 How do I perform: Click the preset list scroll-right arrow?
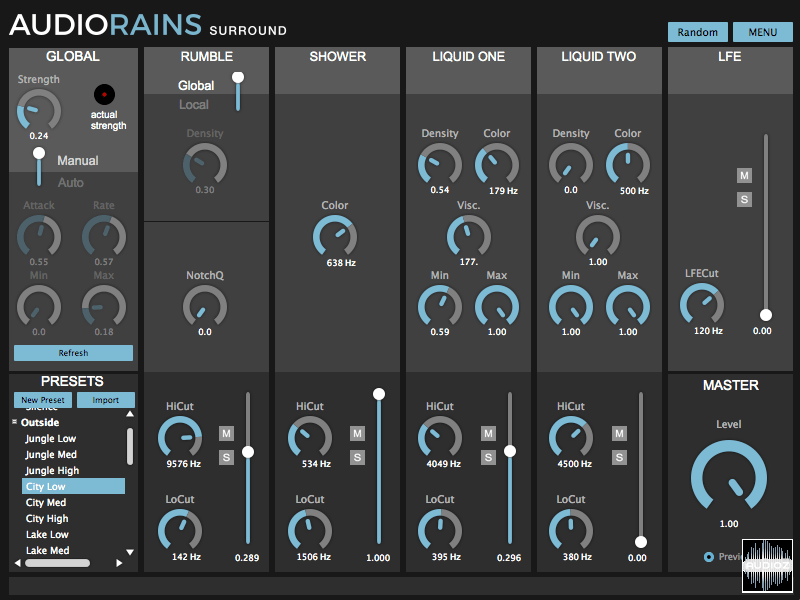[119, 563]
